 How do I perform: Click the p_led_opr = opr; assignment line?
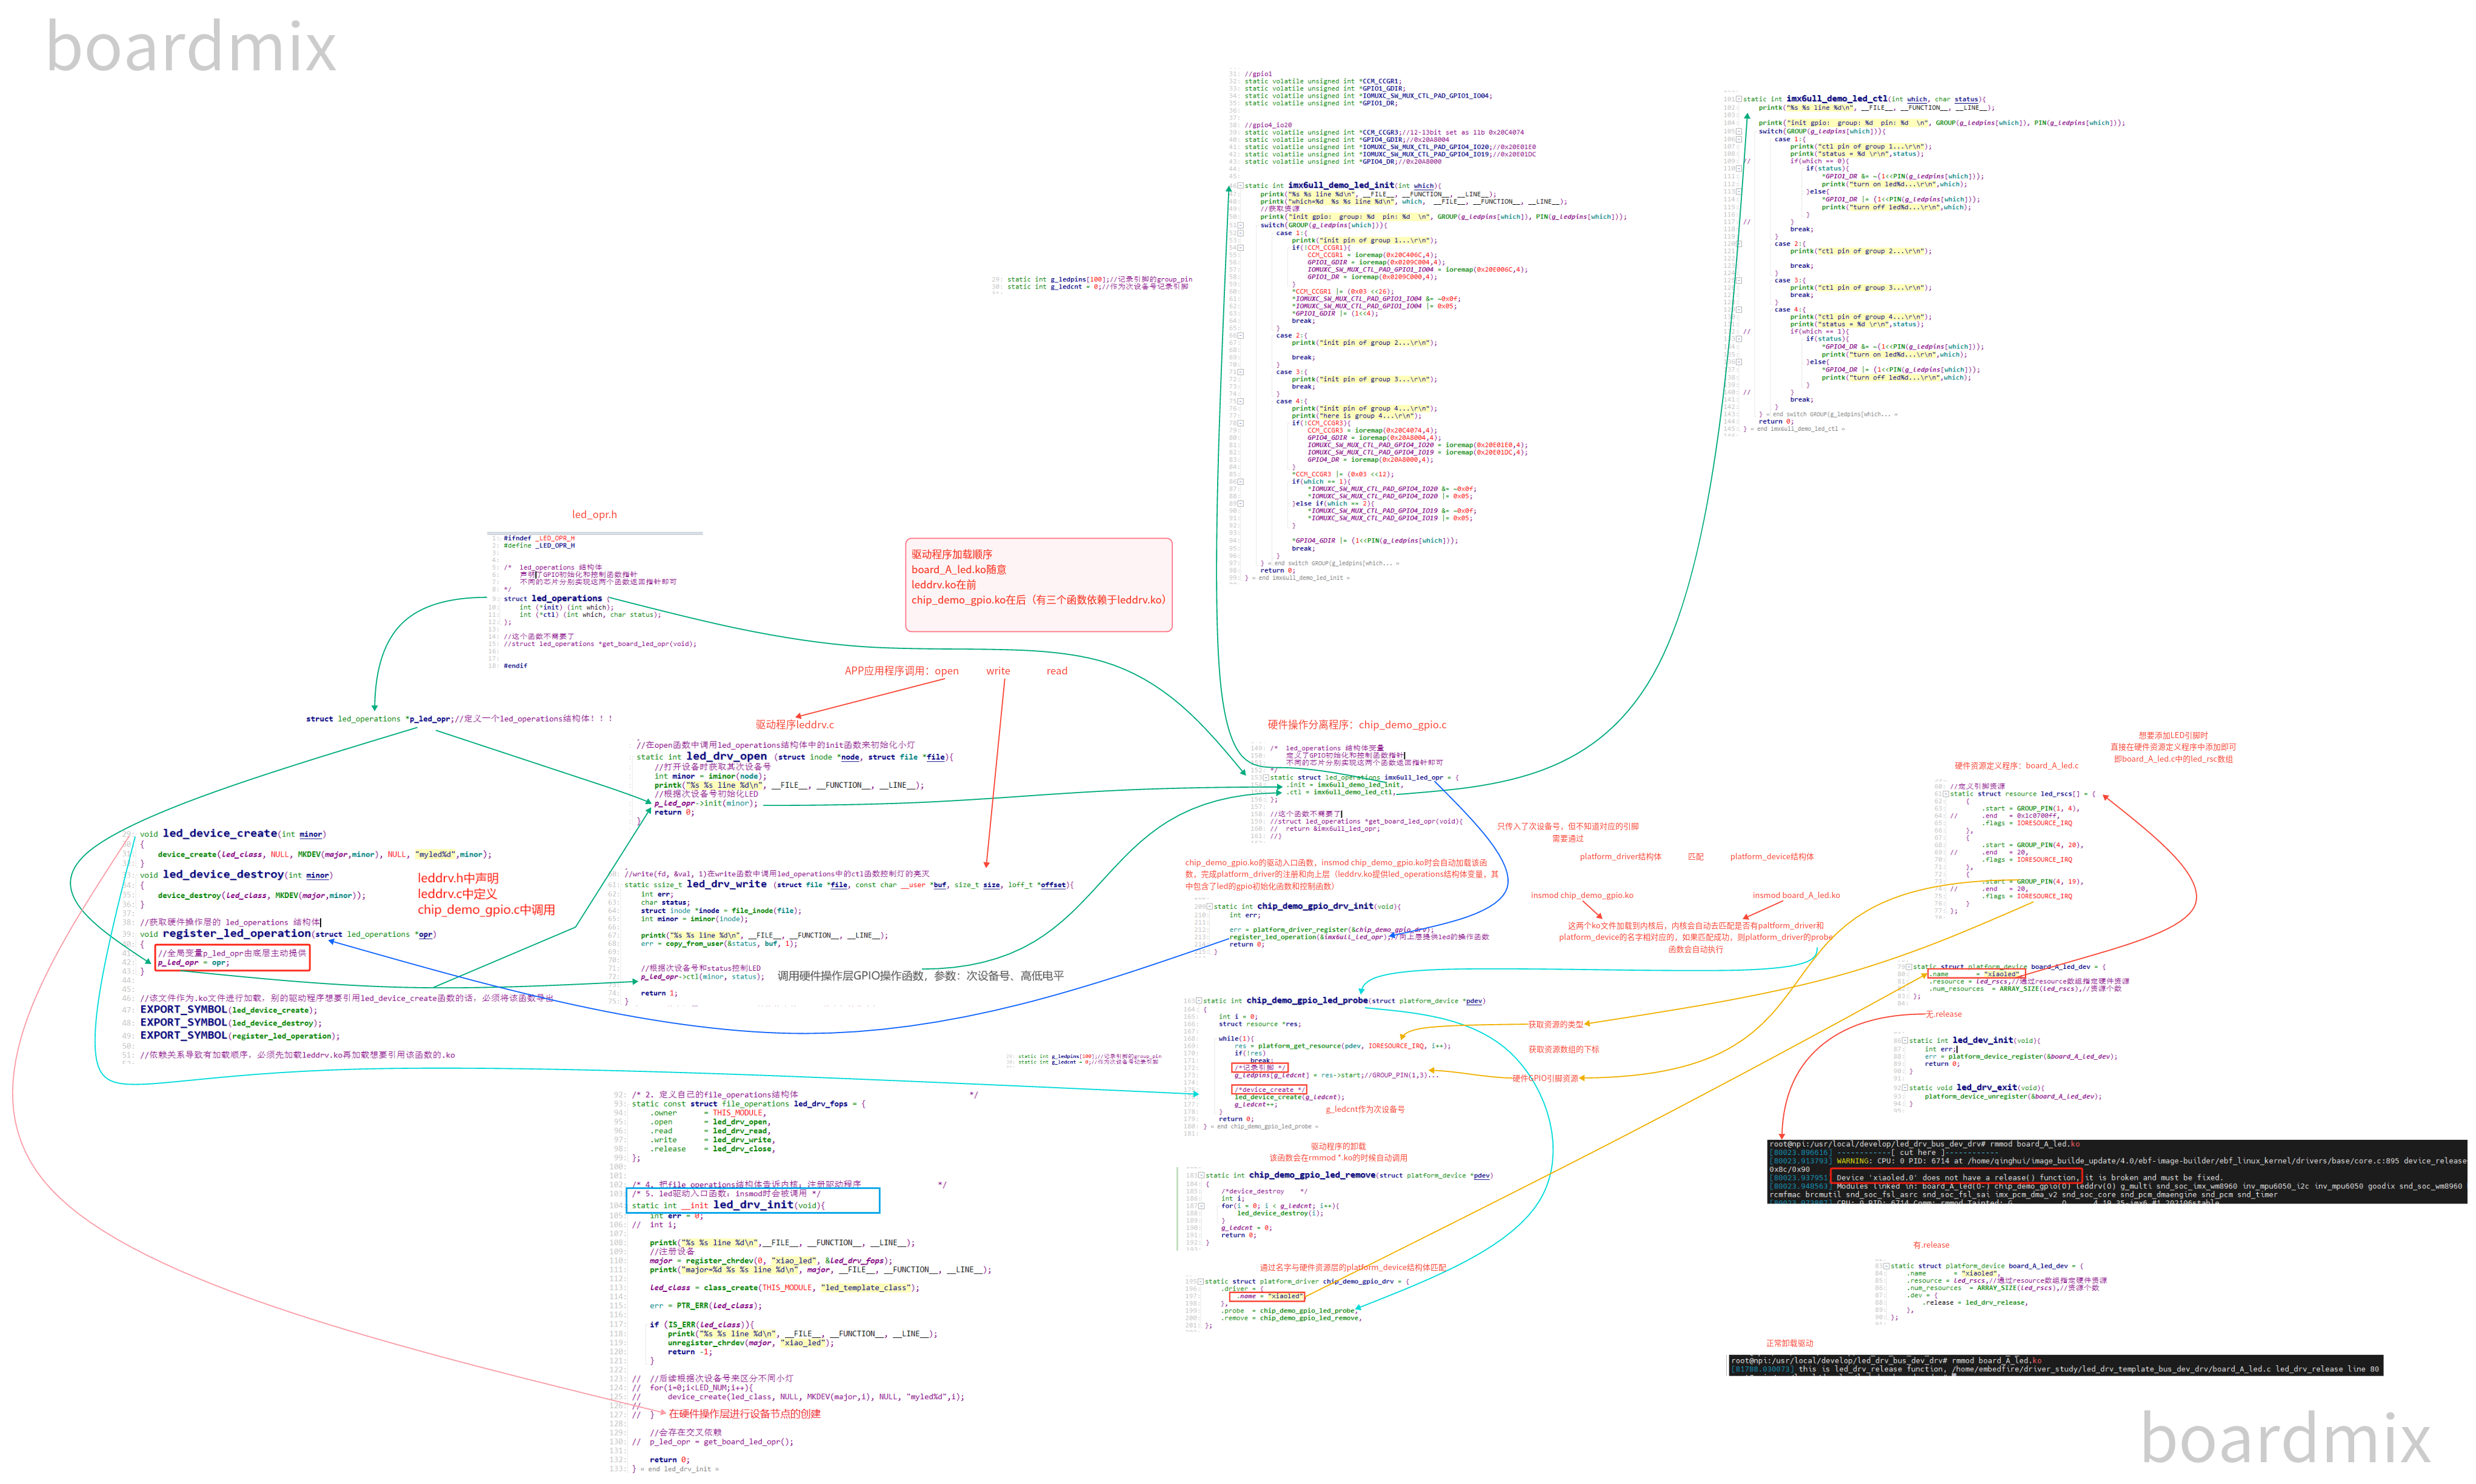pos(194,963)
